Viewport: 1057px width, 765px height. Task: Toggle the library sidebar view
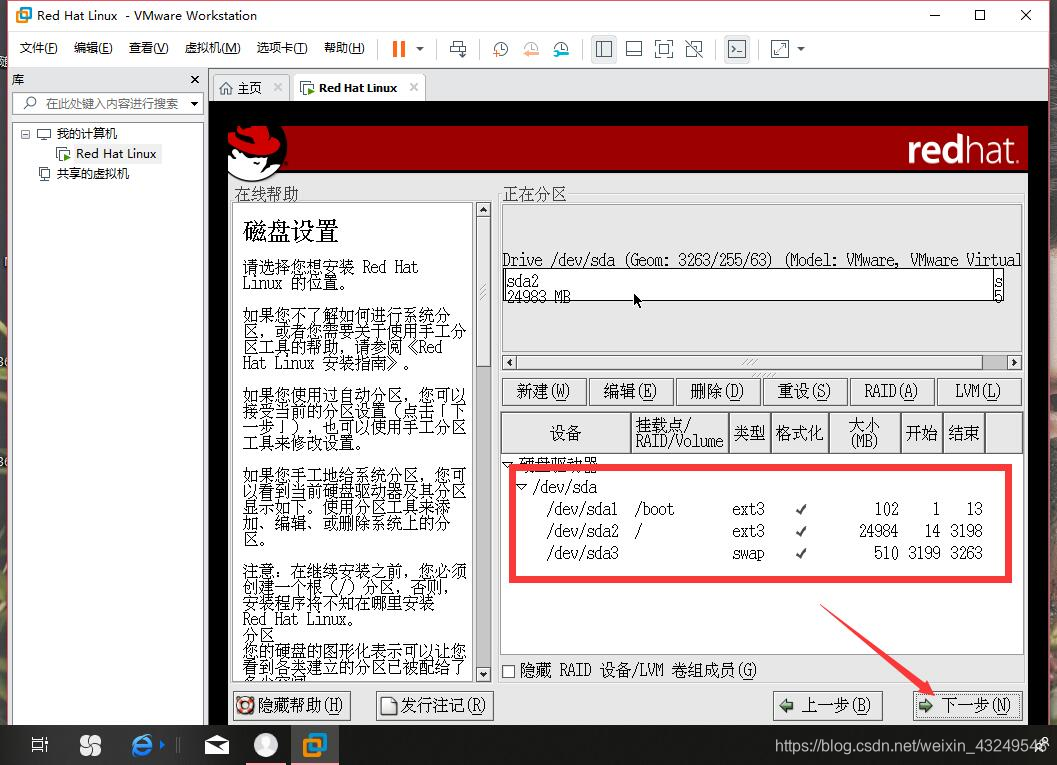point(604,49)
